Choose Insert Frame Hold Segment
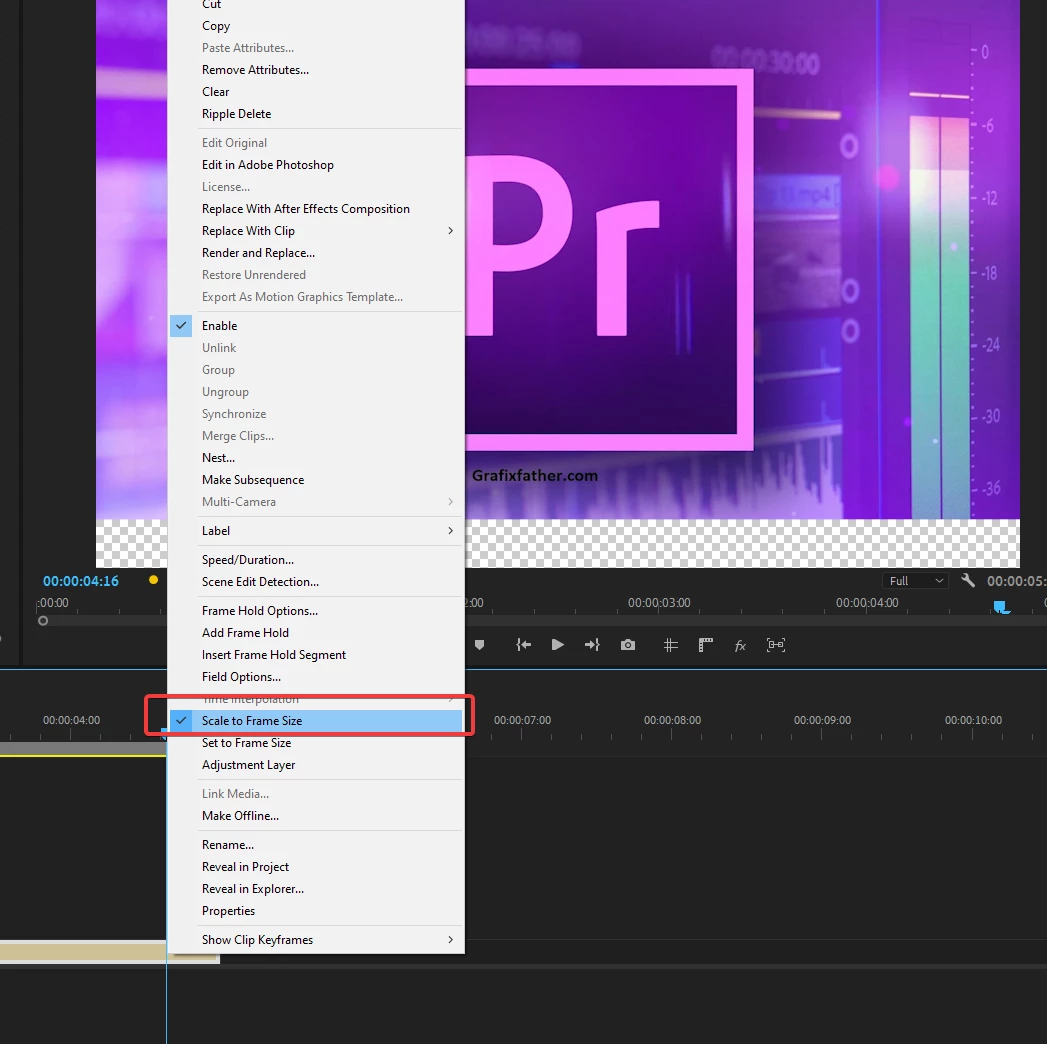1047x1044 pixels. click(x=316, y=655)
